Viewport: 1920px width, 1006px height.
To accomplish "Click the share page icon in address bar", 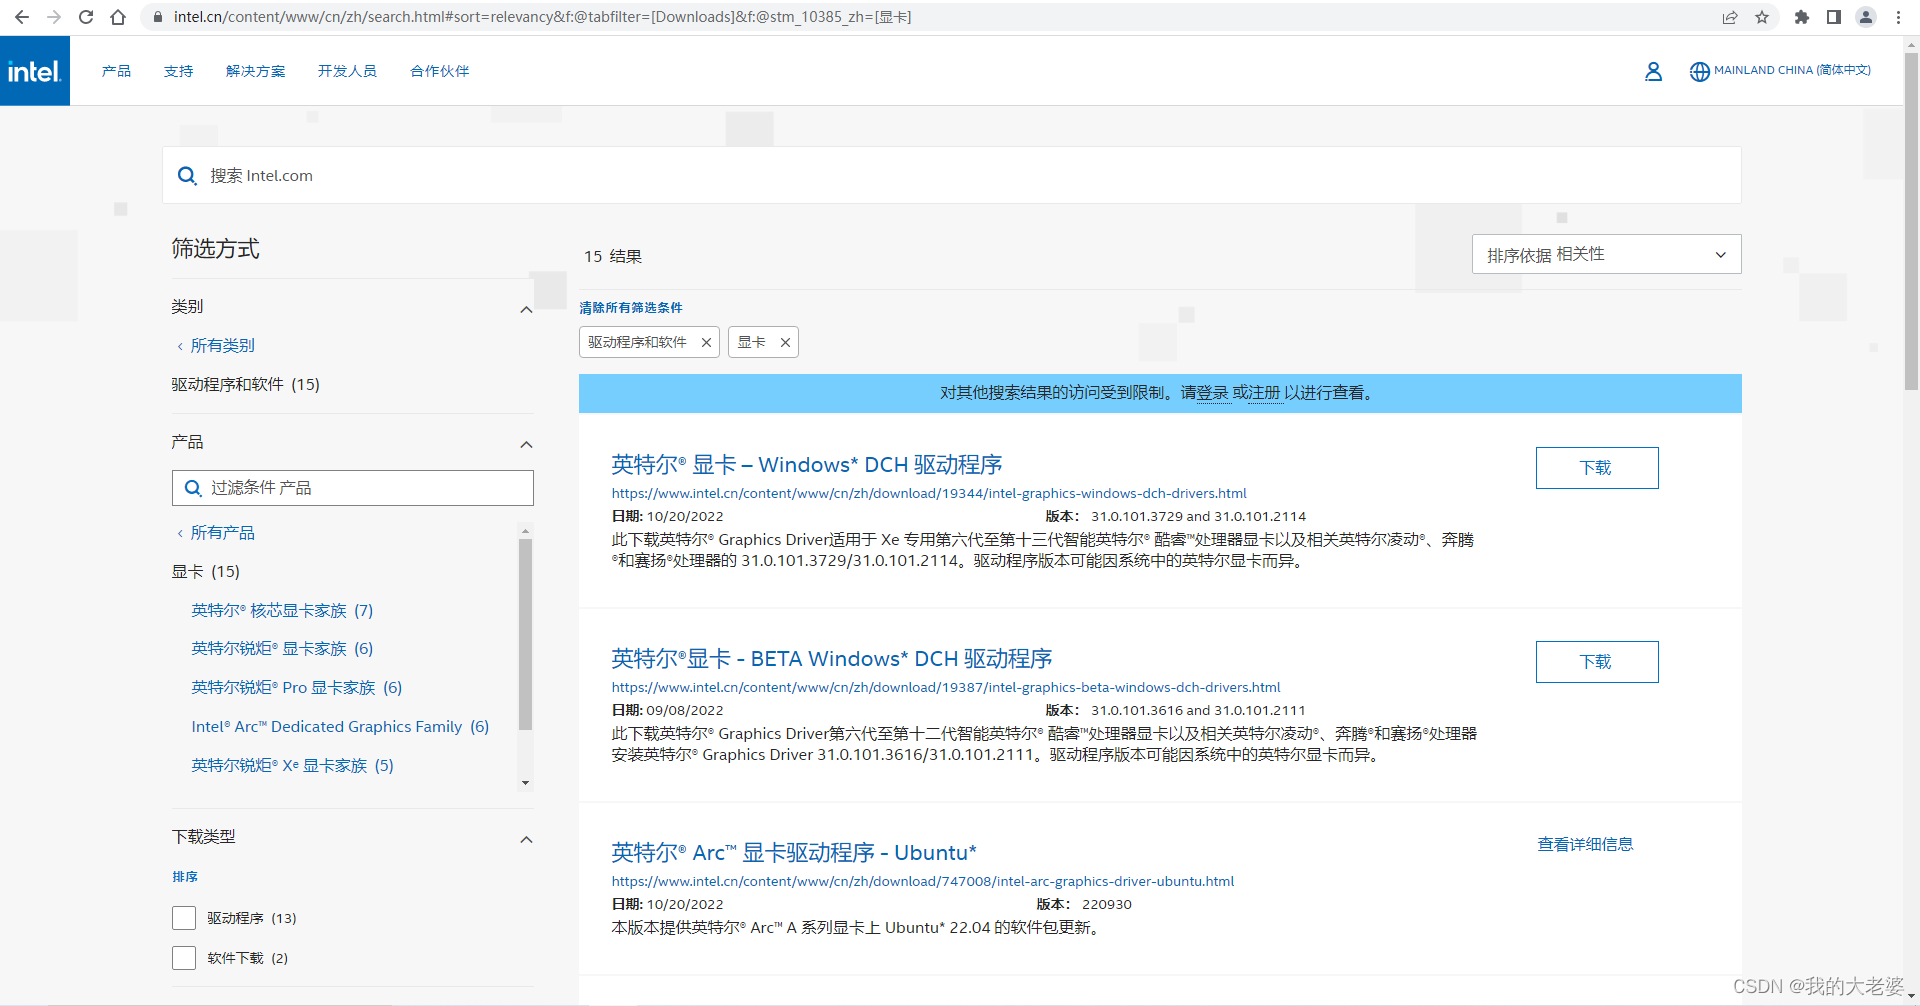I will coord(1730,17).
